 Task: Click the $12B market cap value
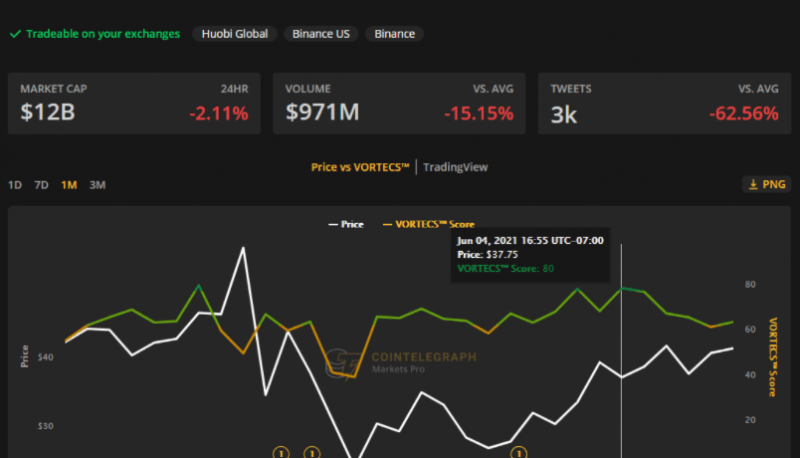47,112
